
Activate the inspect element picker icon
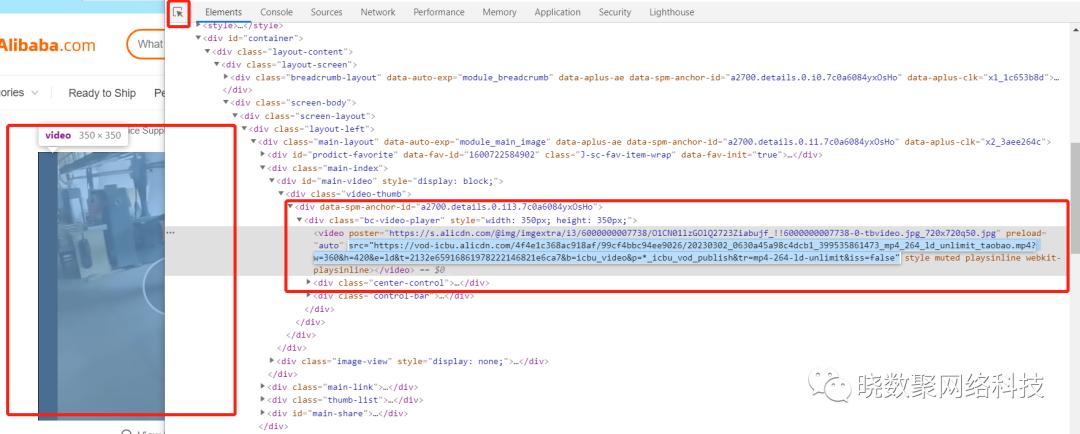[x=179, y=12]
